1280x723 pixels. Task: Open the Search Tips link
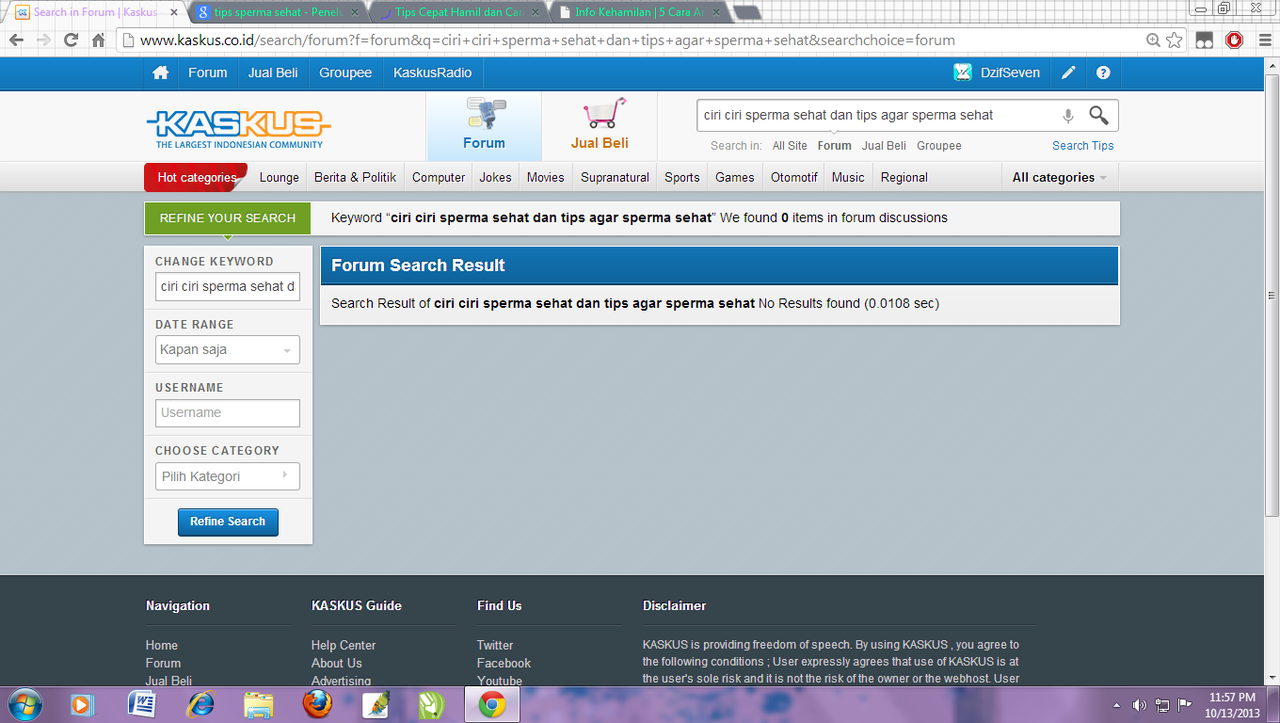point(1083,146)
